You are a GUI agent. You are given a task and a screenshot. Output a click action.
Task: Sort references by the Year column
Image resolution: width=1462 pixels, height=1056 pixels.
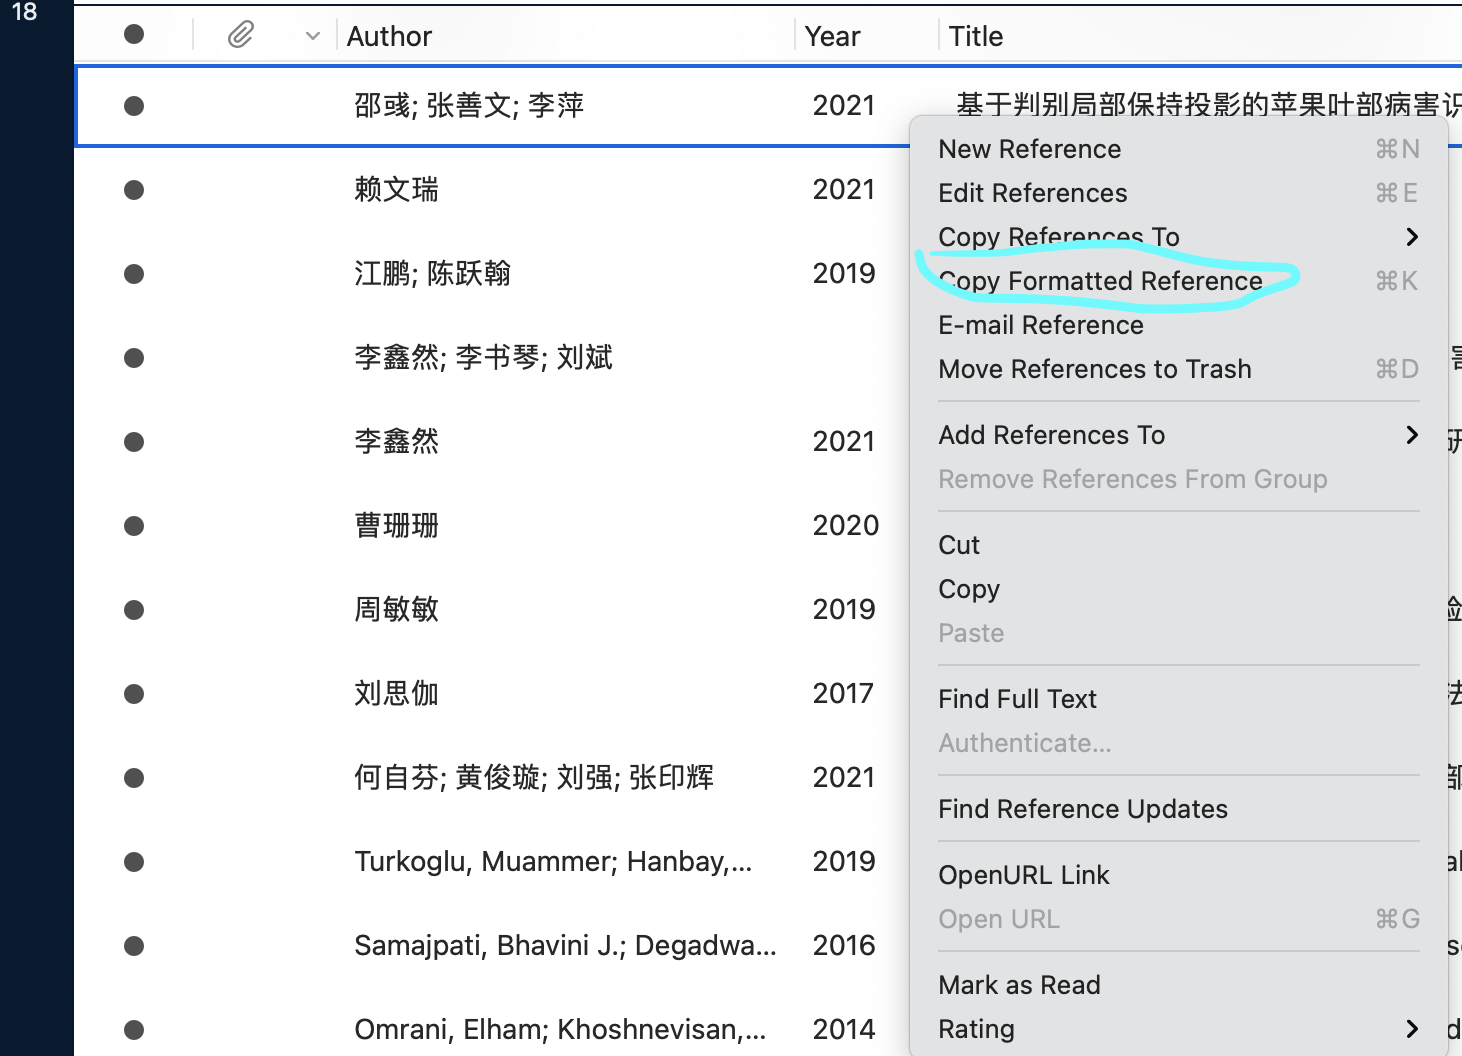(x=832, y=35)
